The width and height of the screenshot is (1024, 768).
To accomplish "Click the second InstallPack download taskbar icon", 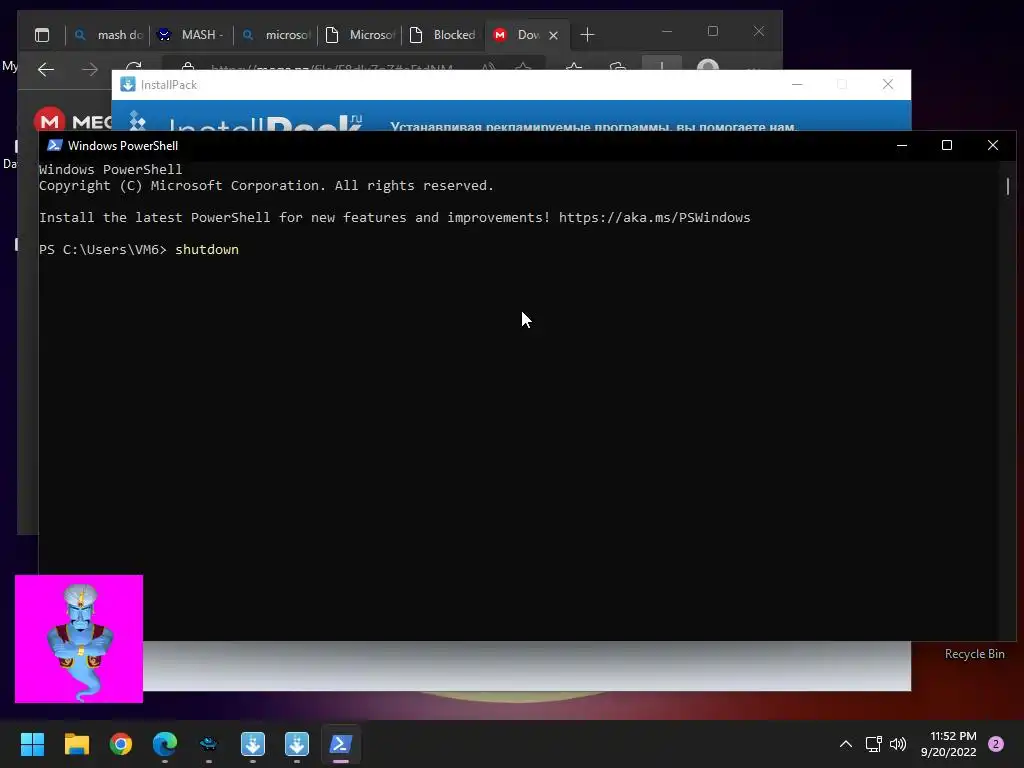I will click(x=297, y=744).
